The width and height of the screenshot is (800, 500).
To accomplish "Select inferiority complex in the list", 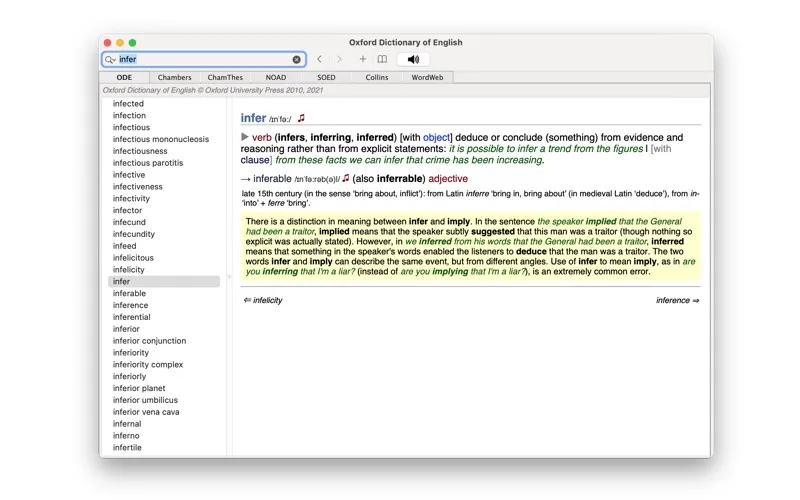I will tap(147, 364).
